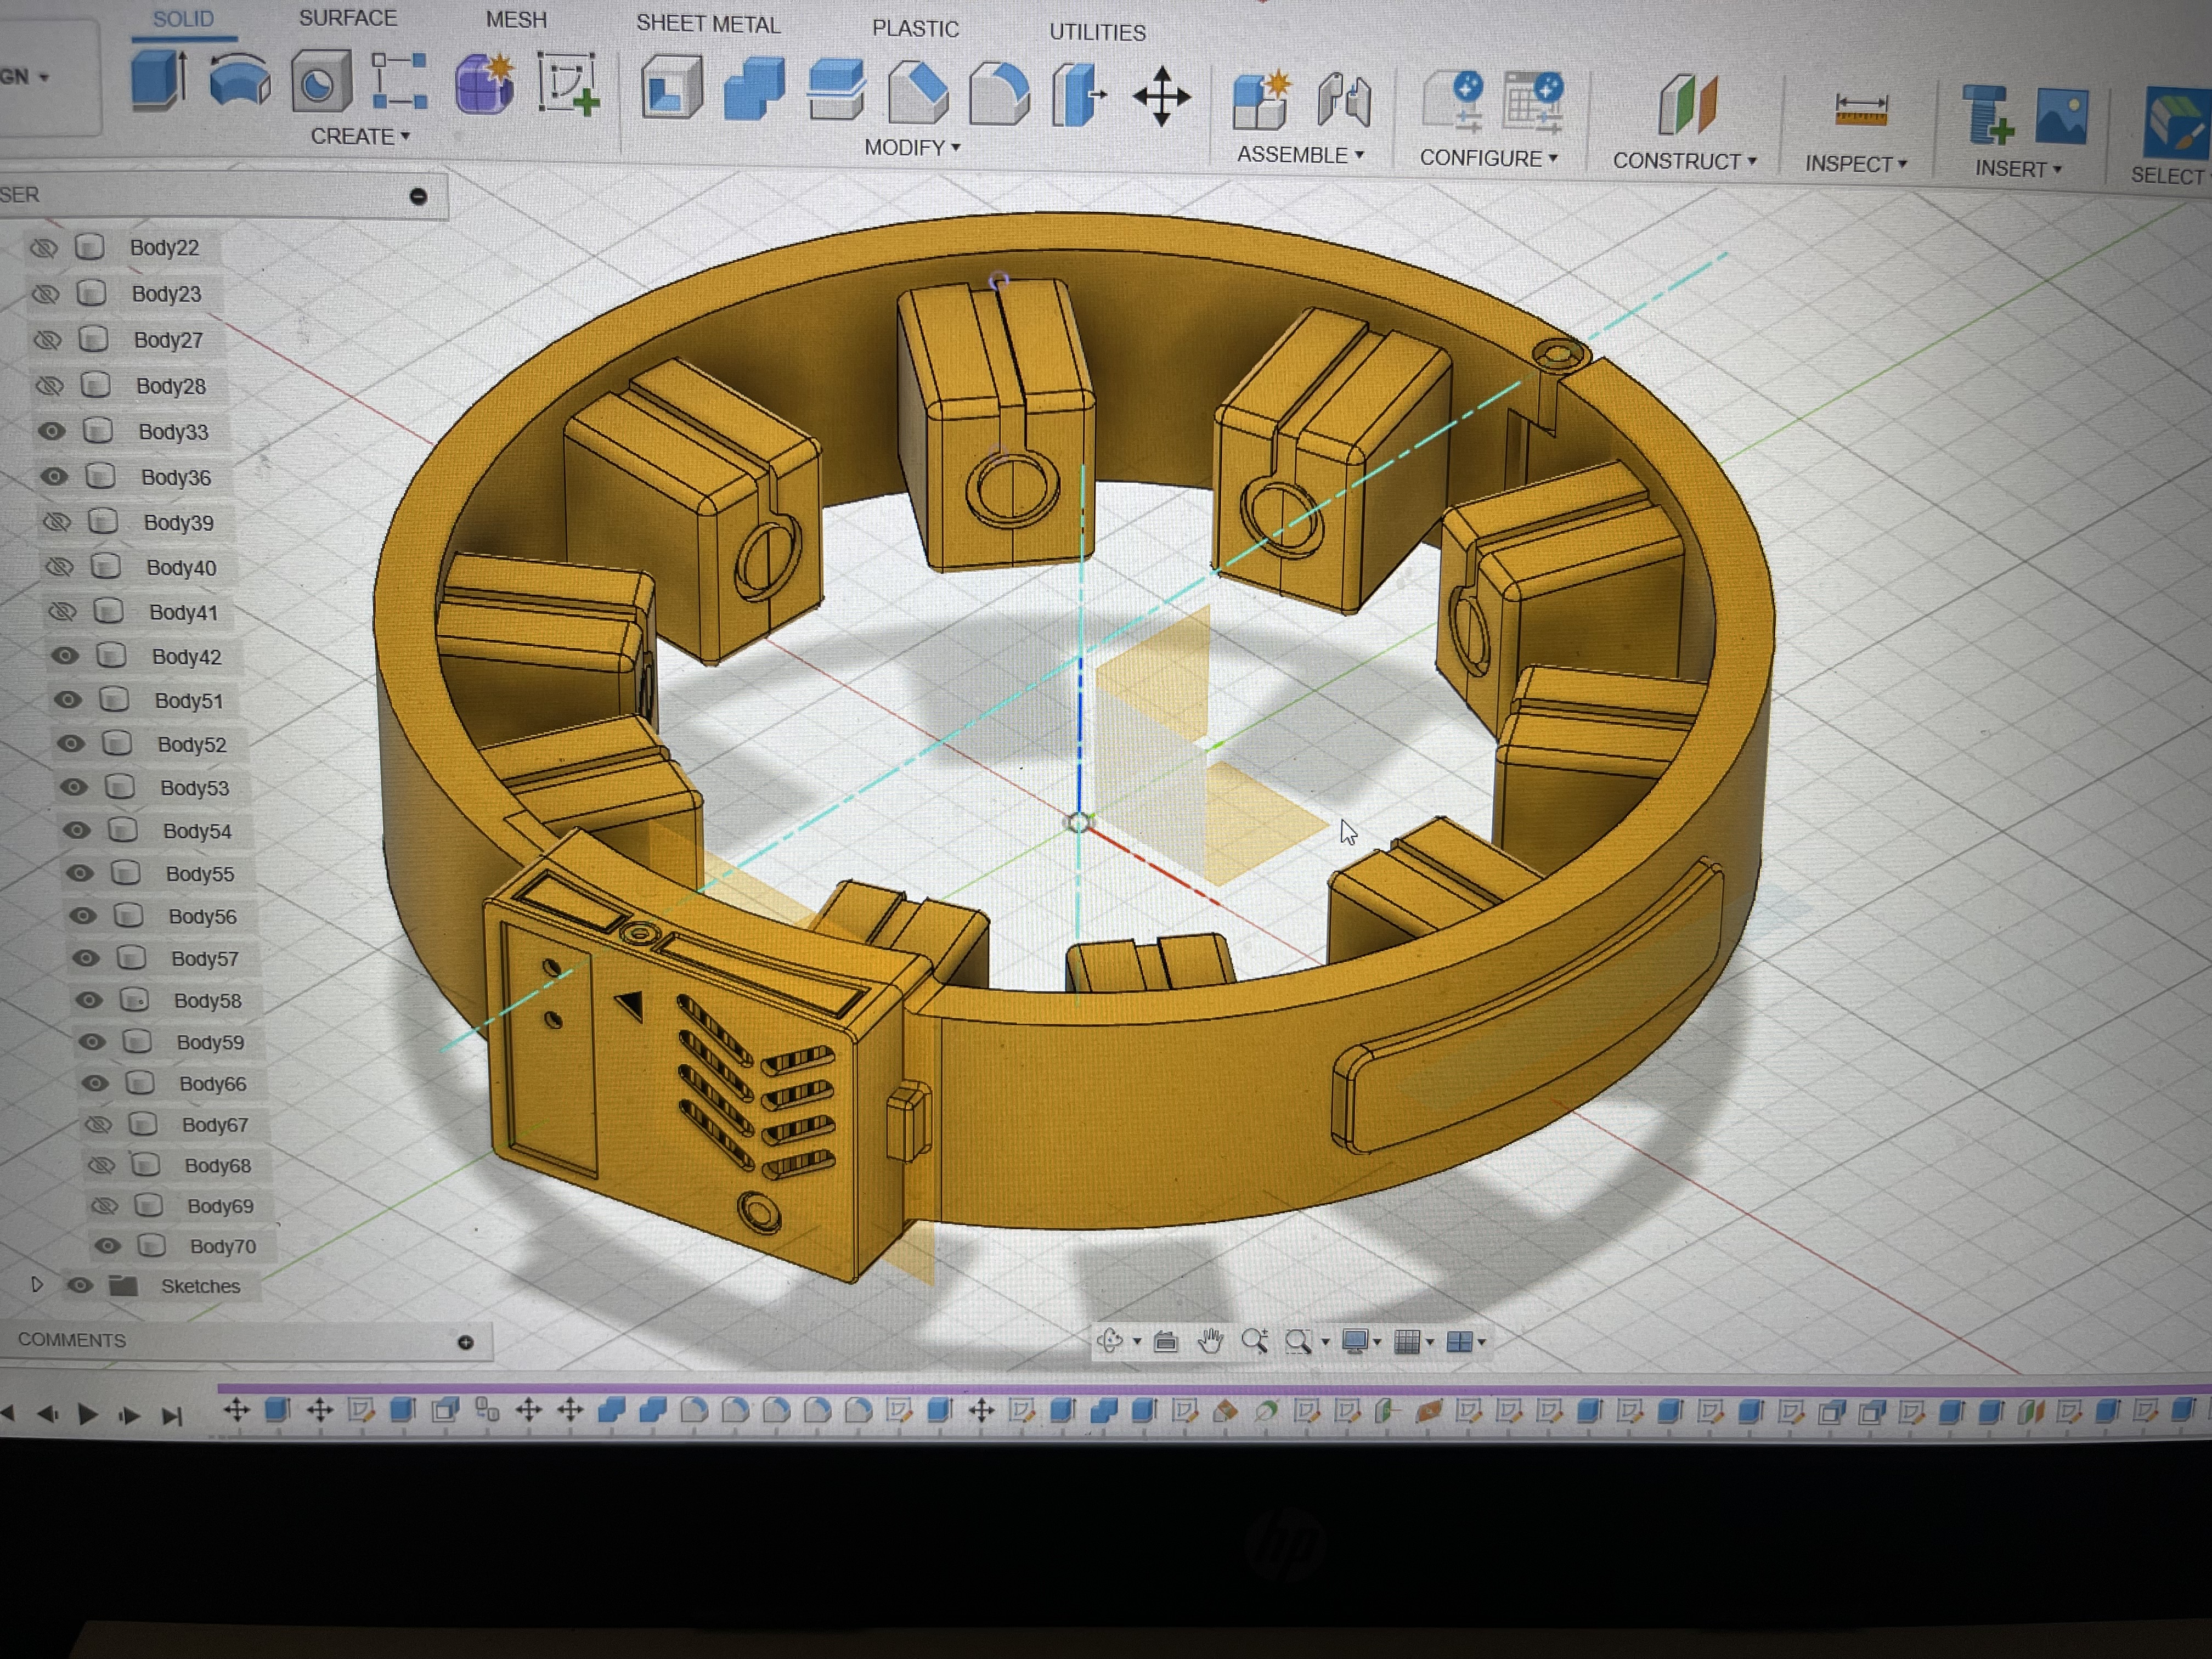The height and width of the screenshot is (1659, 2212).
Task: Click the Zoom Window icon
Action: point(1298,1342)
